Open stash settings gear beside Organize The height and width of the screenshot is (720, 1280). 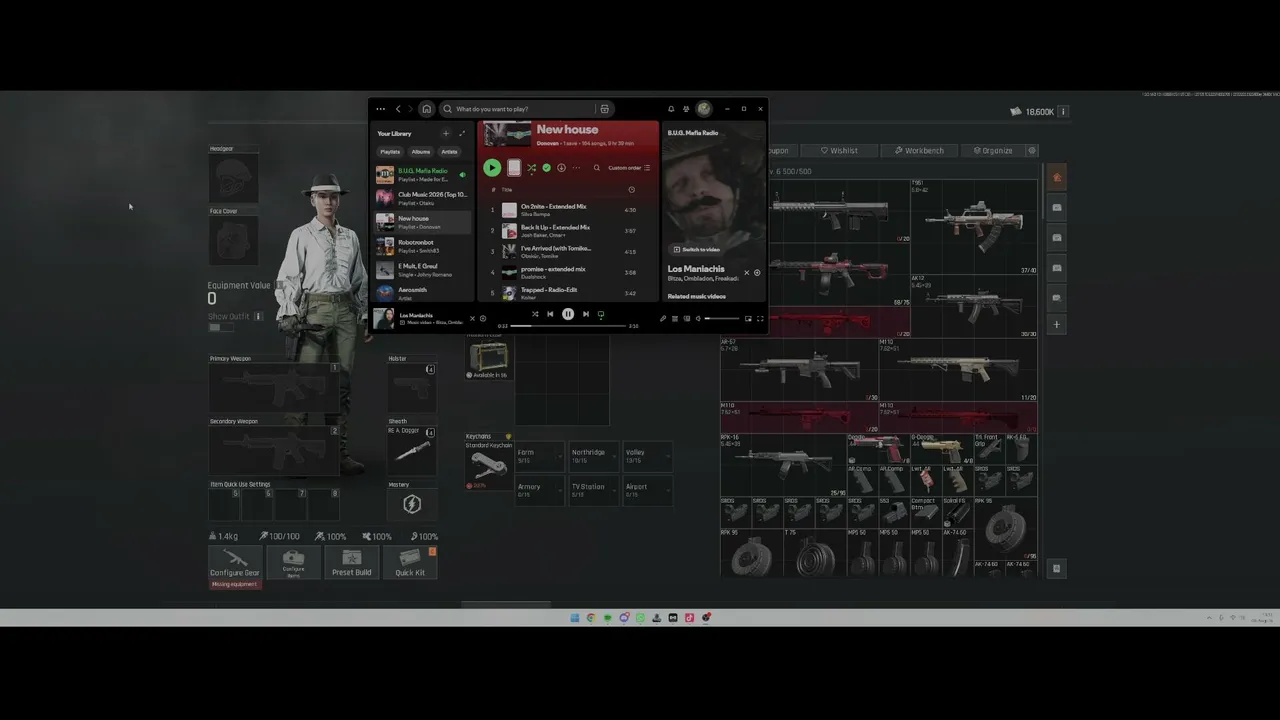[x=1032, y=151]
